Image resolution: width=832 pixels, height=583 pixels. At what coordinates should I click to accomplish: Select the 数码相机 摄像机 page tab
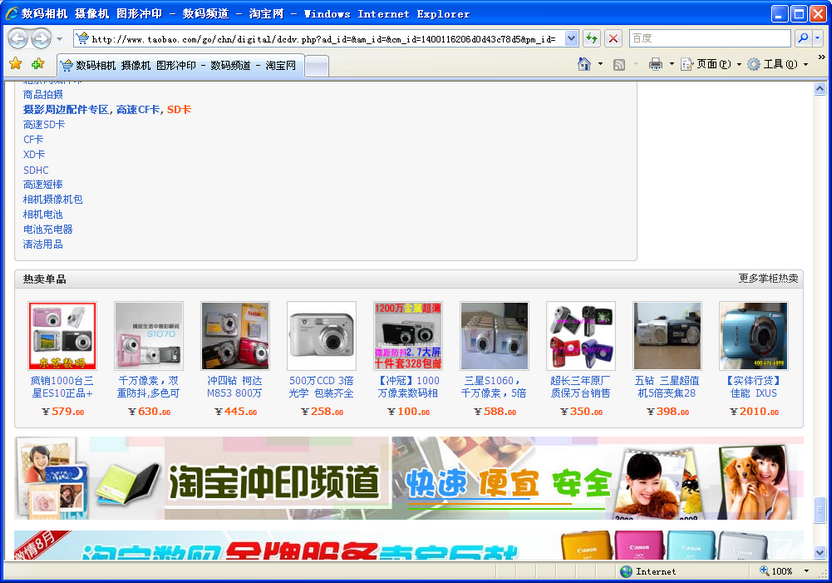[180, 65]
